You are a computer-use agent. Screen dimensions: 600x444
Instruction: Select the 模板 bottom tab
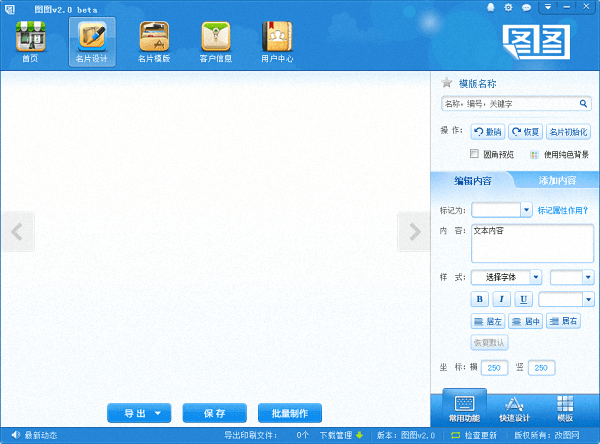pos(565,410)
